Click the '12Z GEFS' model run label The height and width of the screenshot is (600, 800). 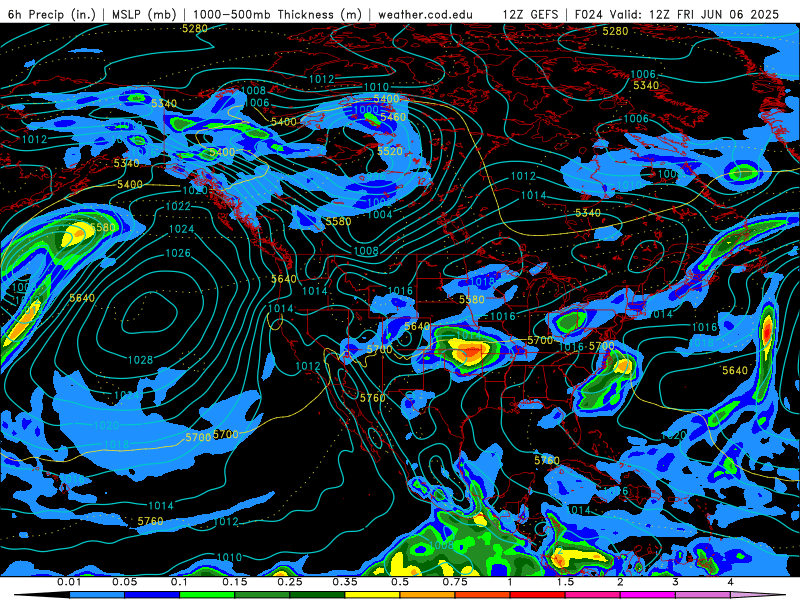pos(530,14)
